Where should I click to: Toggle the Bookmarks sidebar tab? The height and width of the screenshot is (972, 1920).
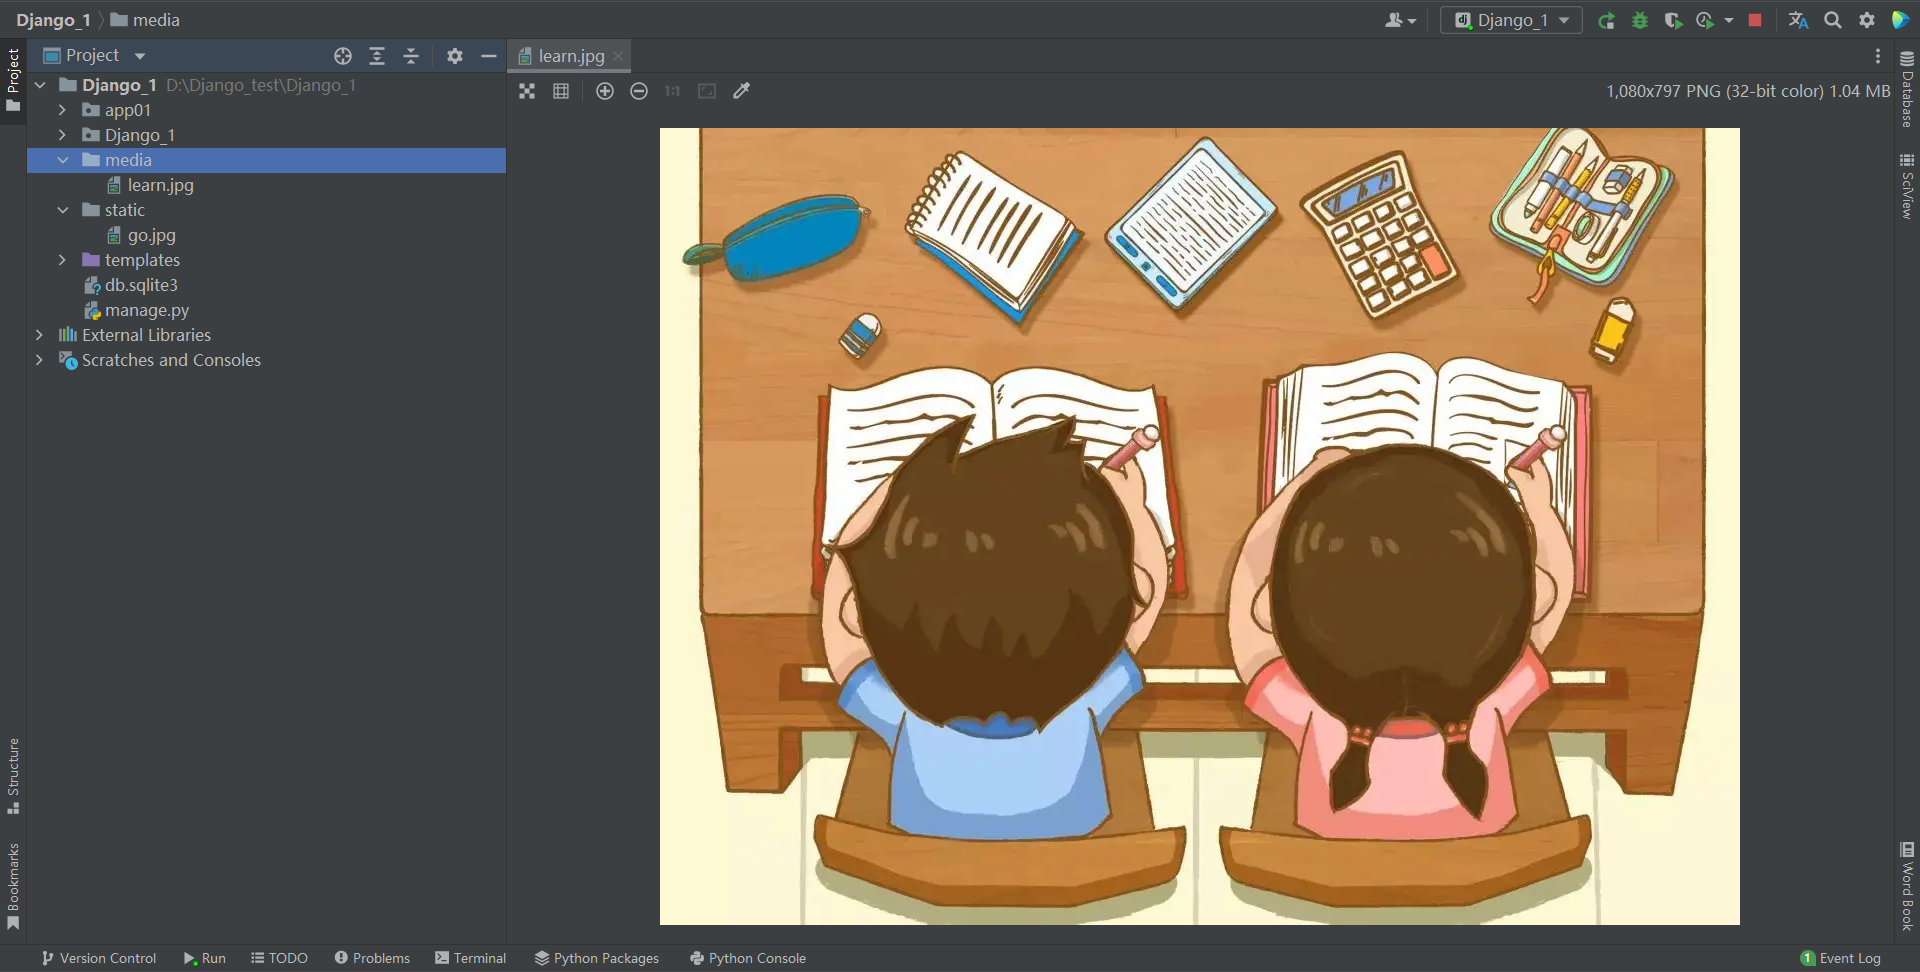[x=13, y=885]
